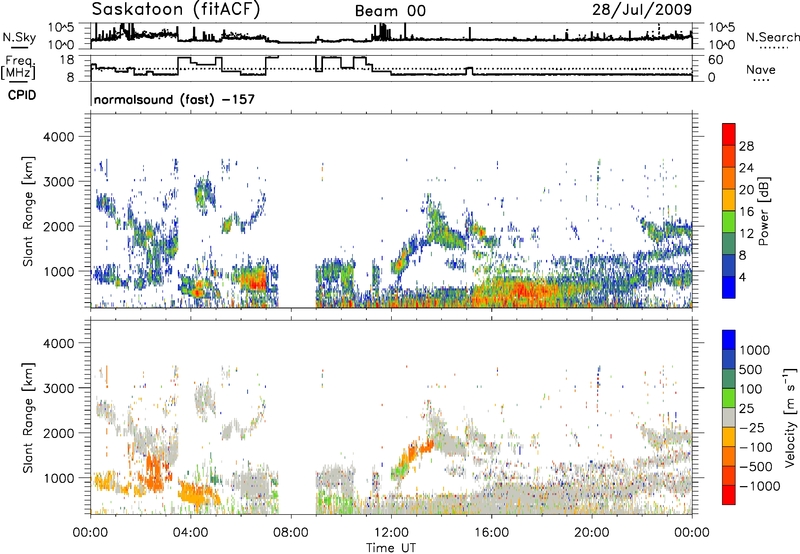The image size is (800, 554).
Task: Click the Slant Range label of power panel
Action: [x=28, y=211]
